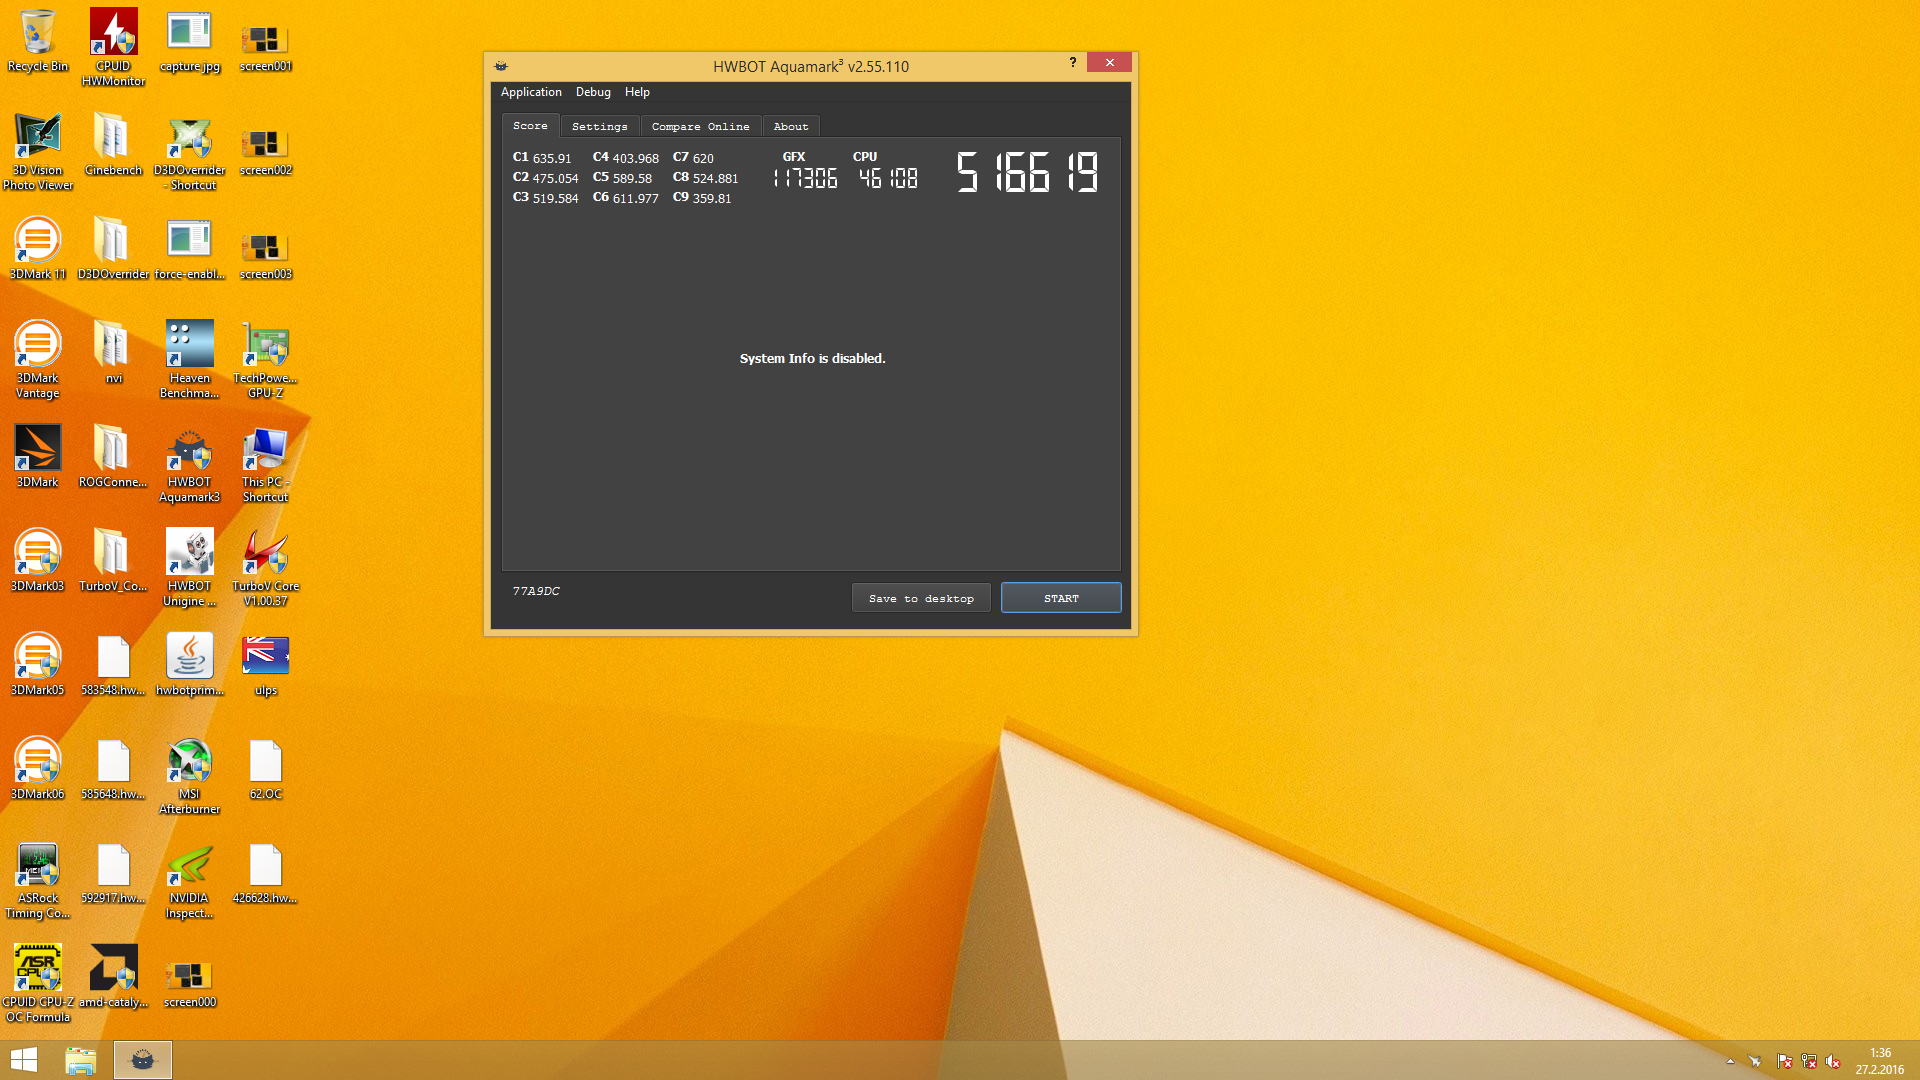Select the amd-catalyst installer icon
The image size is (1920, 1080).
click(x=113, y=977)
